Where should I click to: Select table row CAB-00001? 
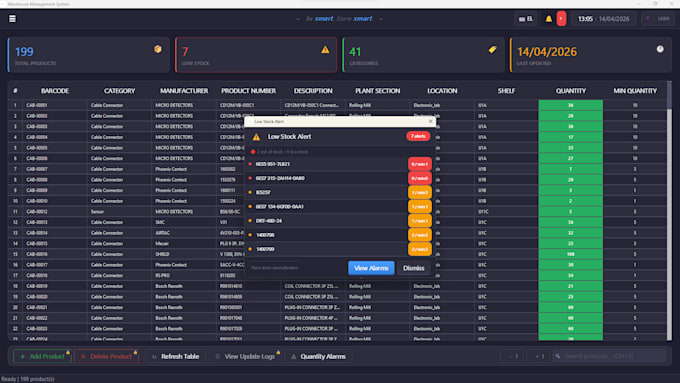[338, 105]
